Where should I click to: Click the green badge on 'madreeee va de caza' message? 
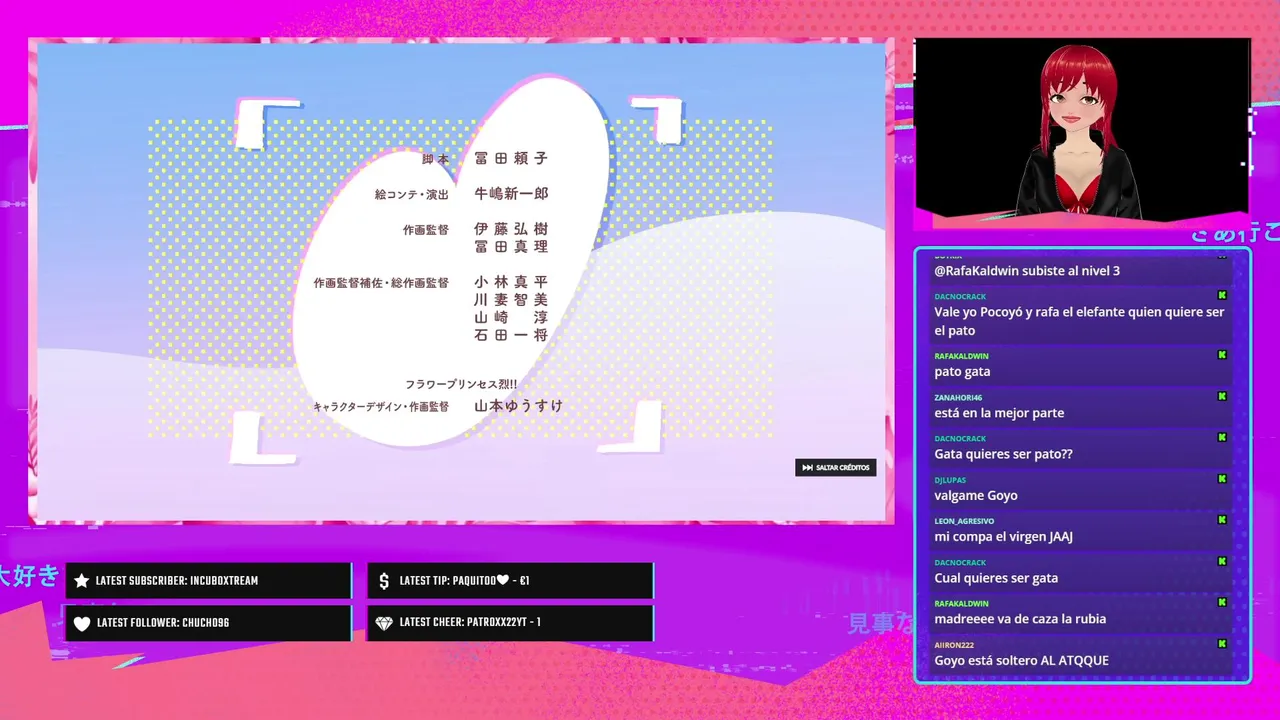point(1222,603)
